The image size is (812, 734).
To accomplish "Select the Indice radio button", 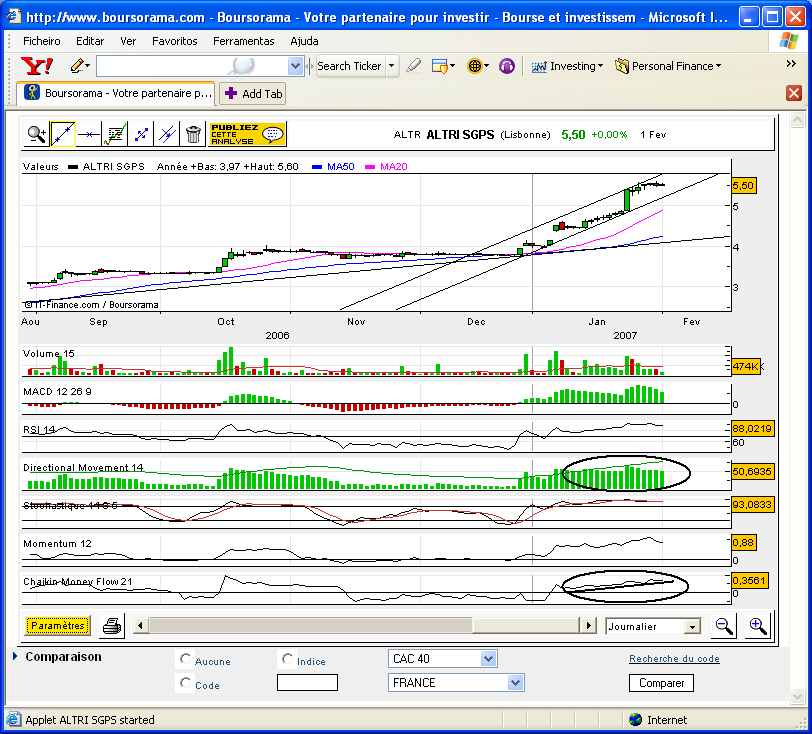I will 287,658.
